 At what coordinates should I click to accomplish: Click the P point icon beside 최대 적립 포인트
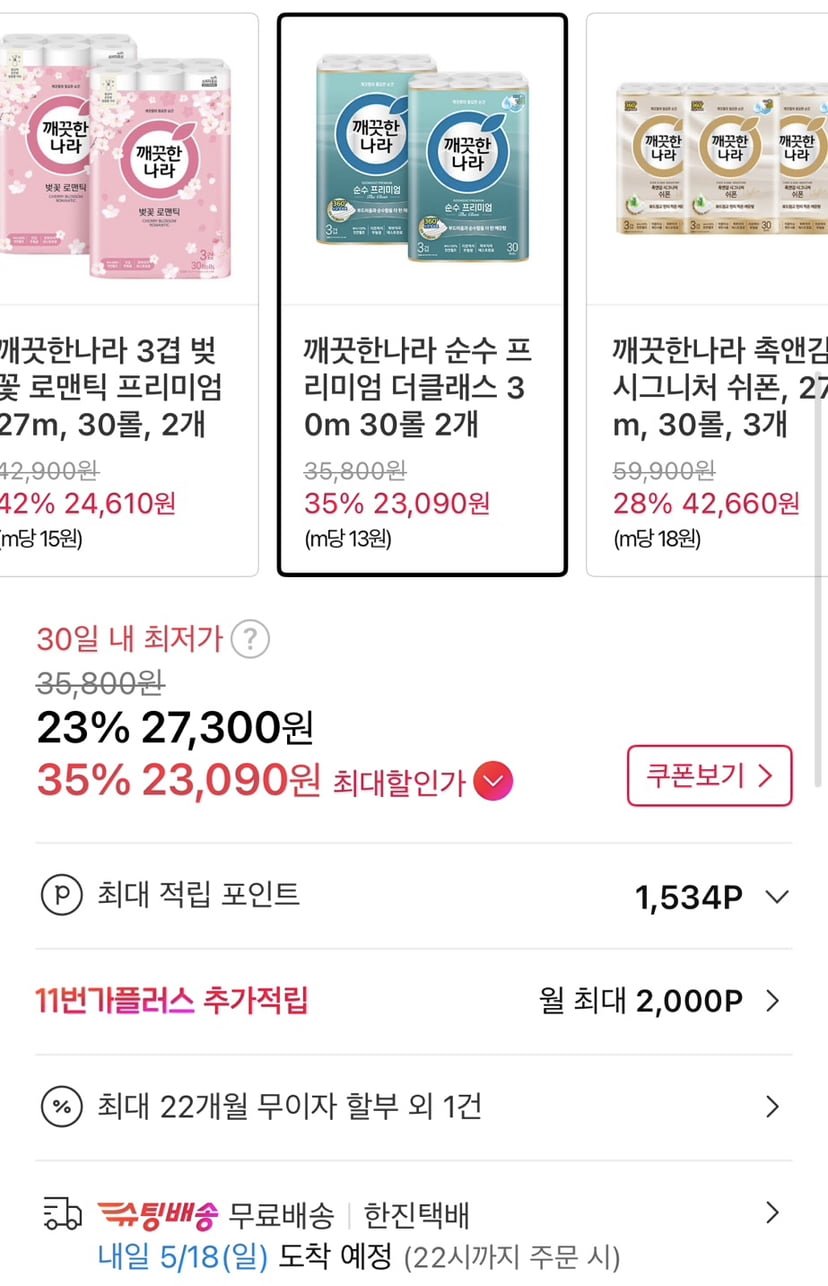(61, 895)
